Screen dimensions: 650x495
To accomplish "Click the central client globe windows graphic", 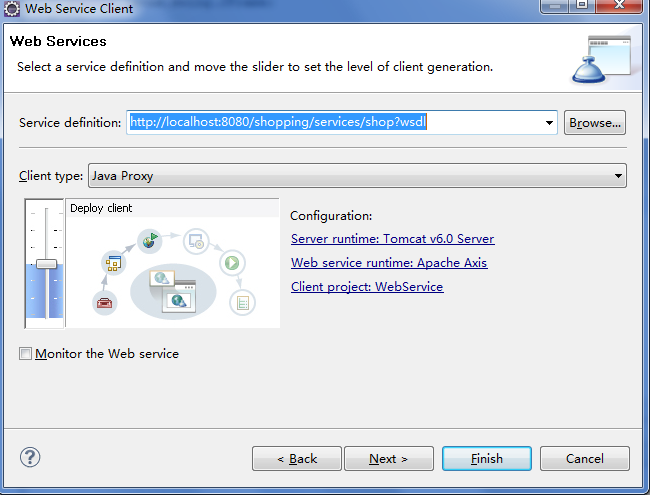I will pyautogui.click(x=173, y=291).
